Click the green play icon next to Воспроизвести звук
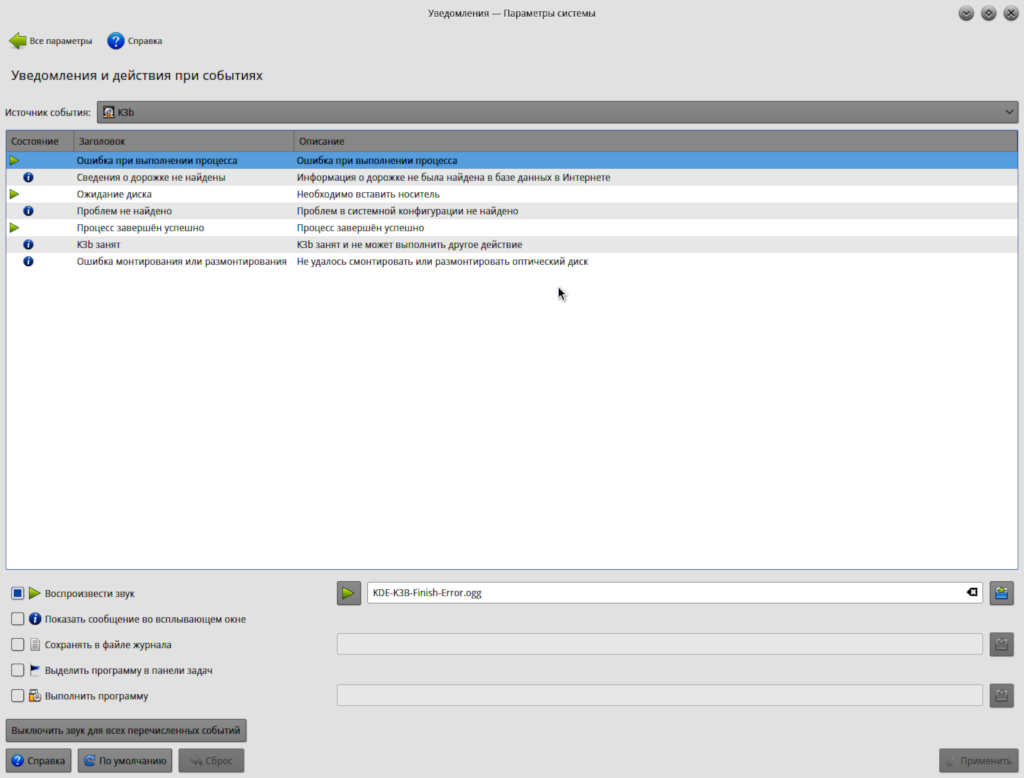 [x=35, y=593]
